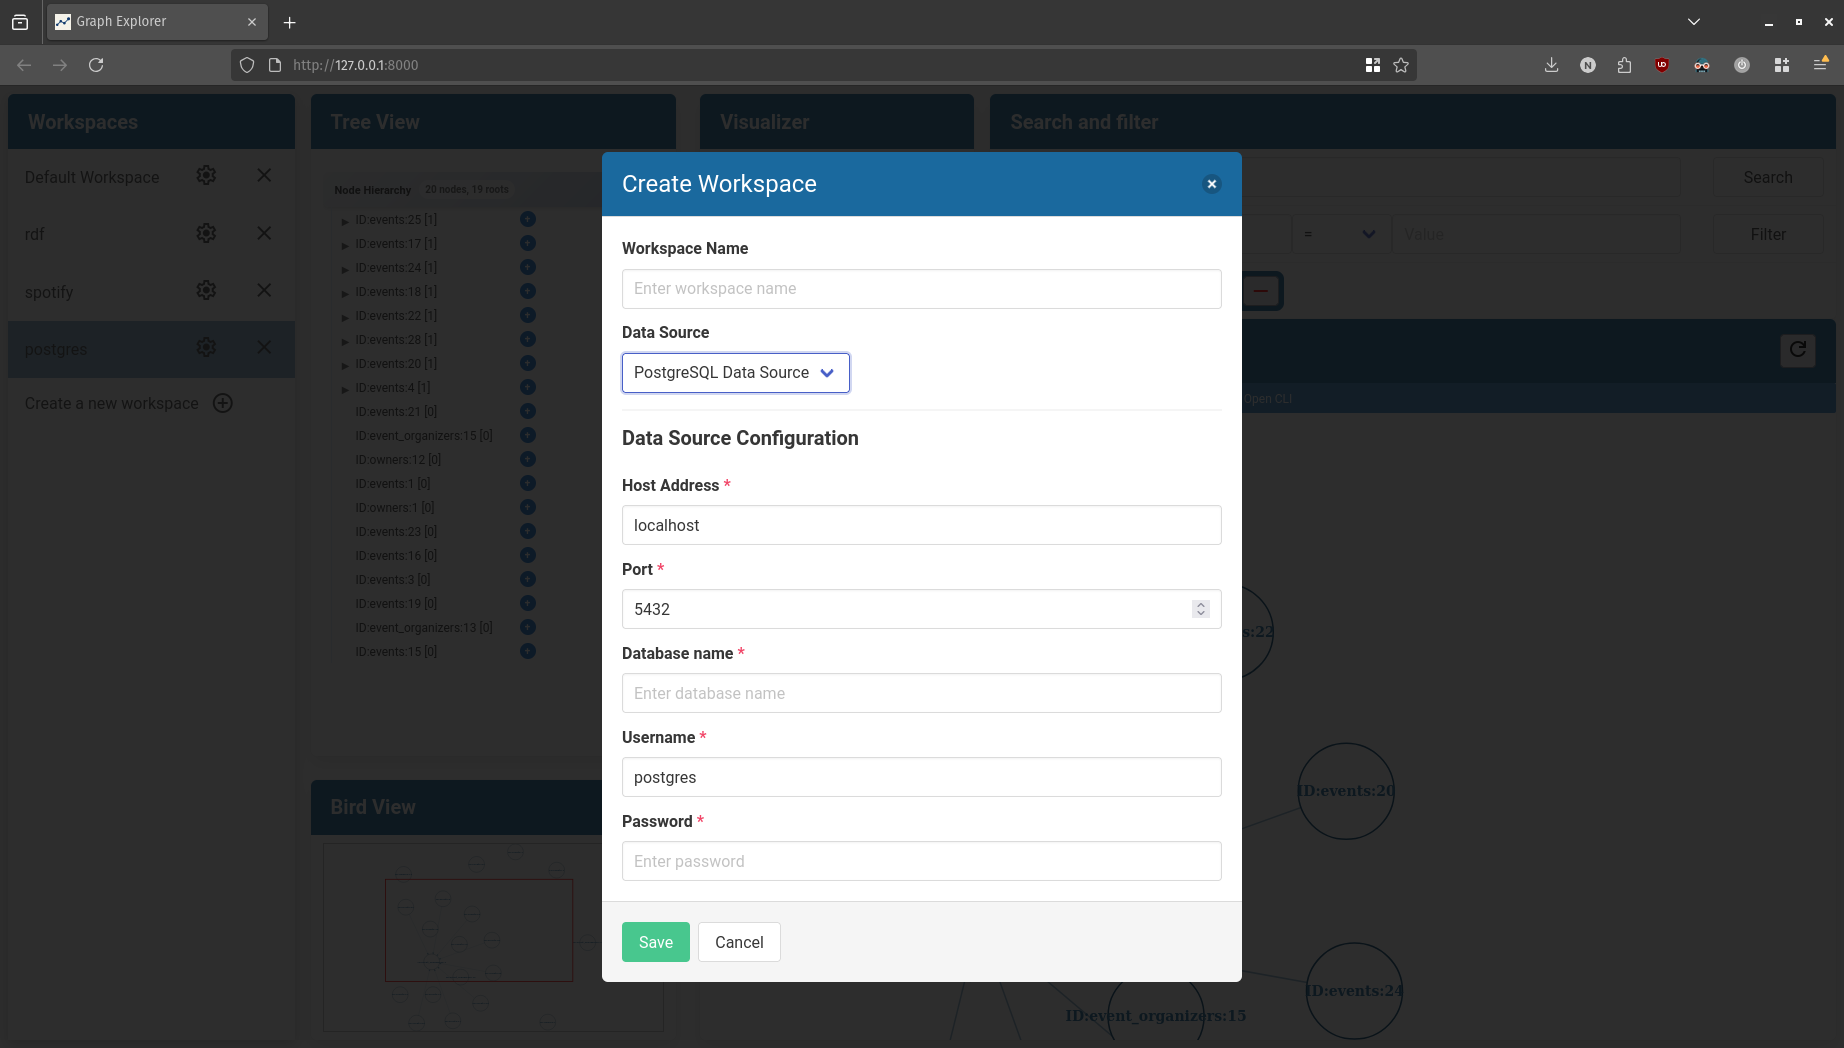Select the spotify workspace
This screenshot has height=1048, width=1844.
click(49, 292)
